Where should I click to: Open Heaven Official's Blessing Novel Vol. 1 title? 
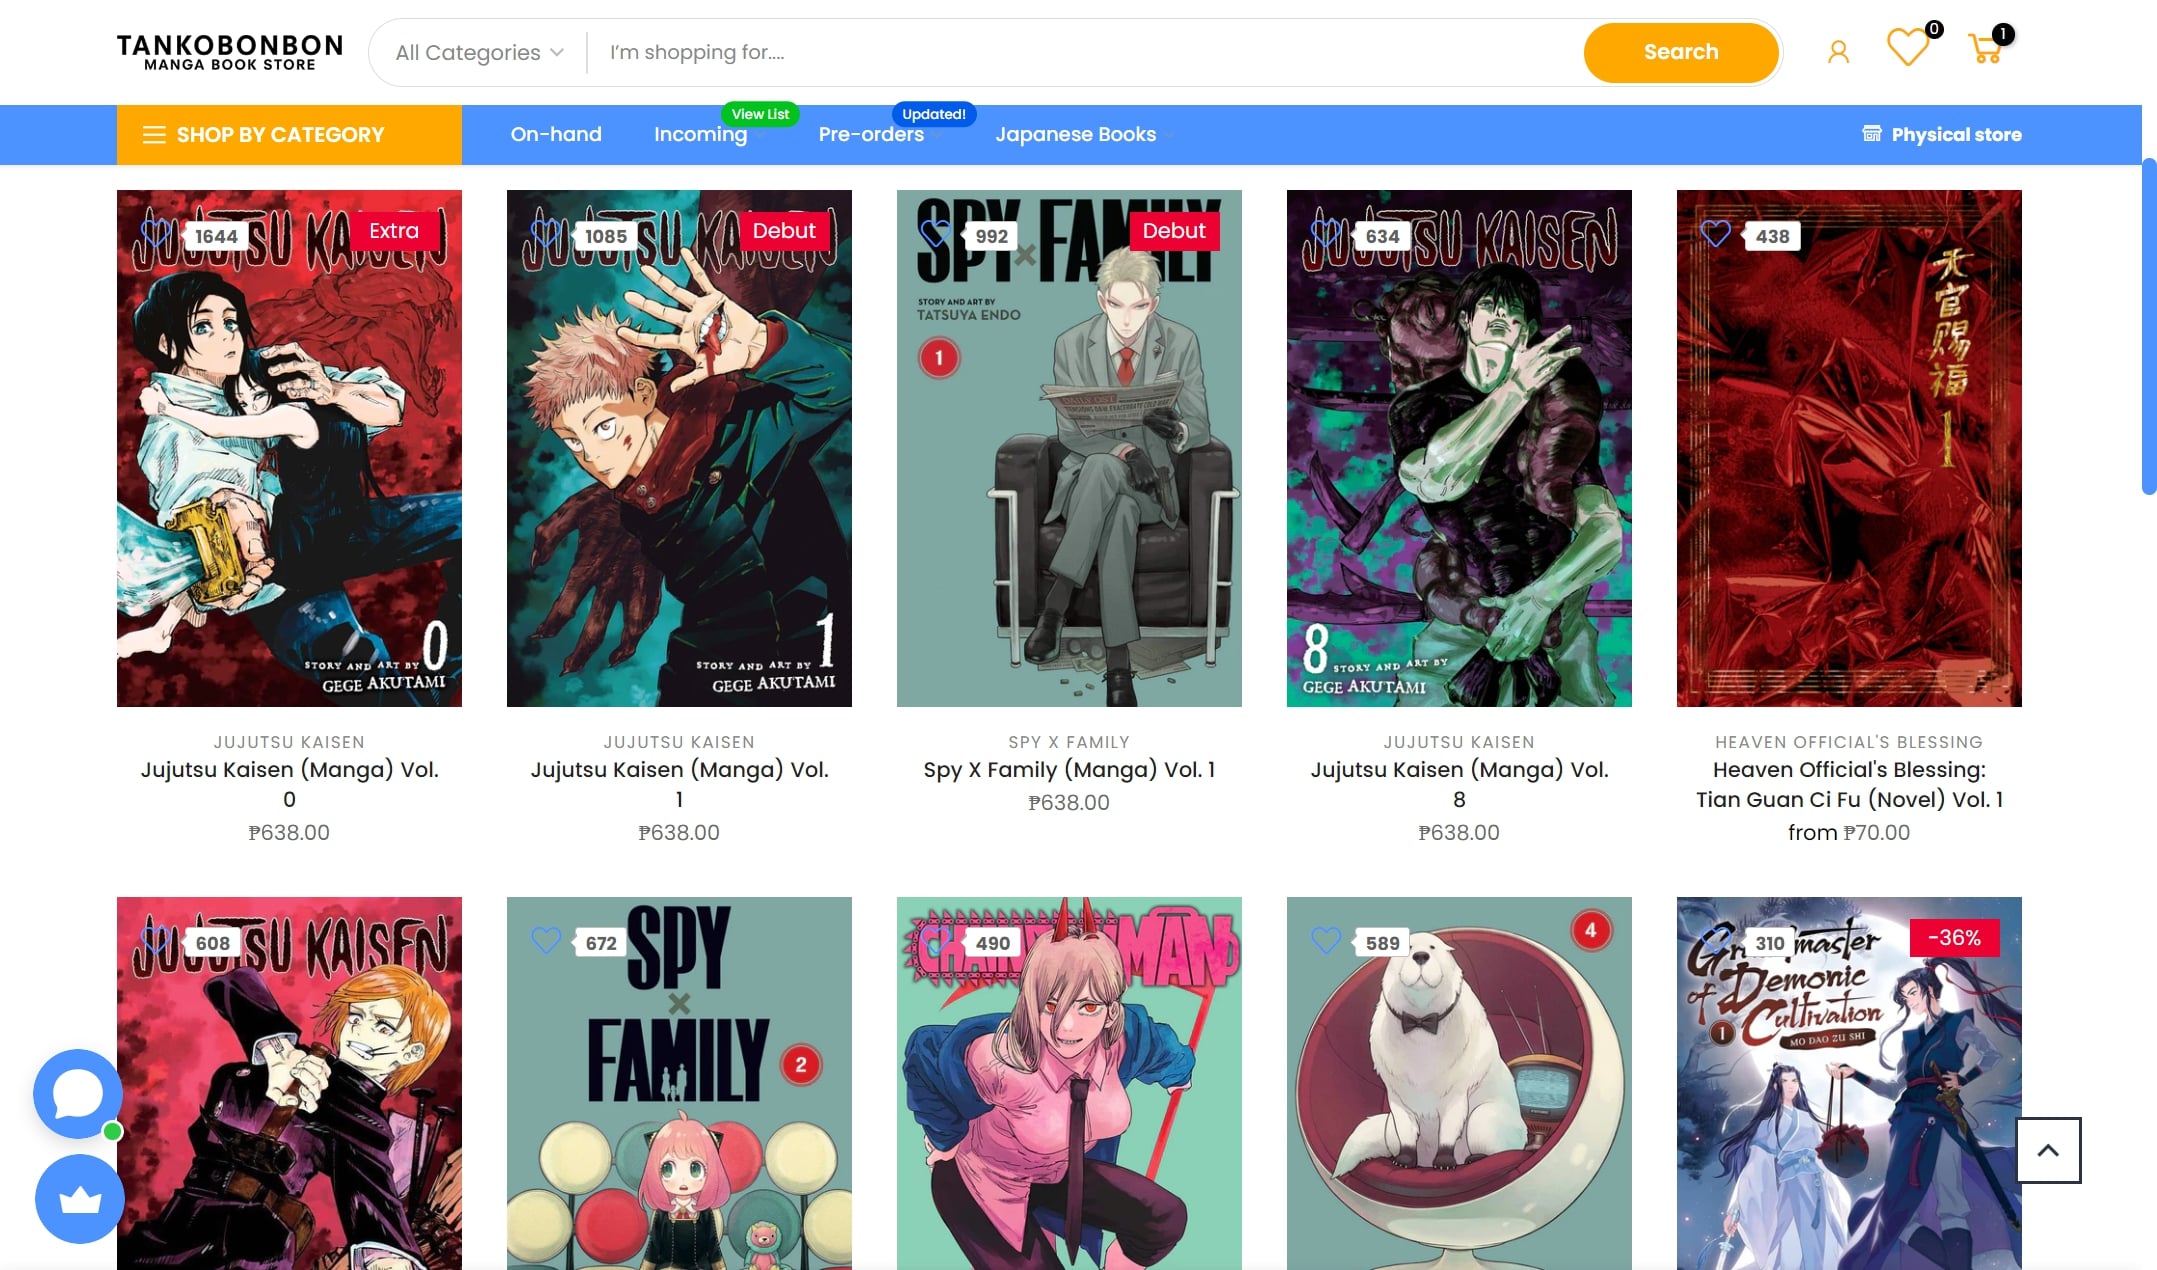[1849, 784]
